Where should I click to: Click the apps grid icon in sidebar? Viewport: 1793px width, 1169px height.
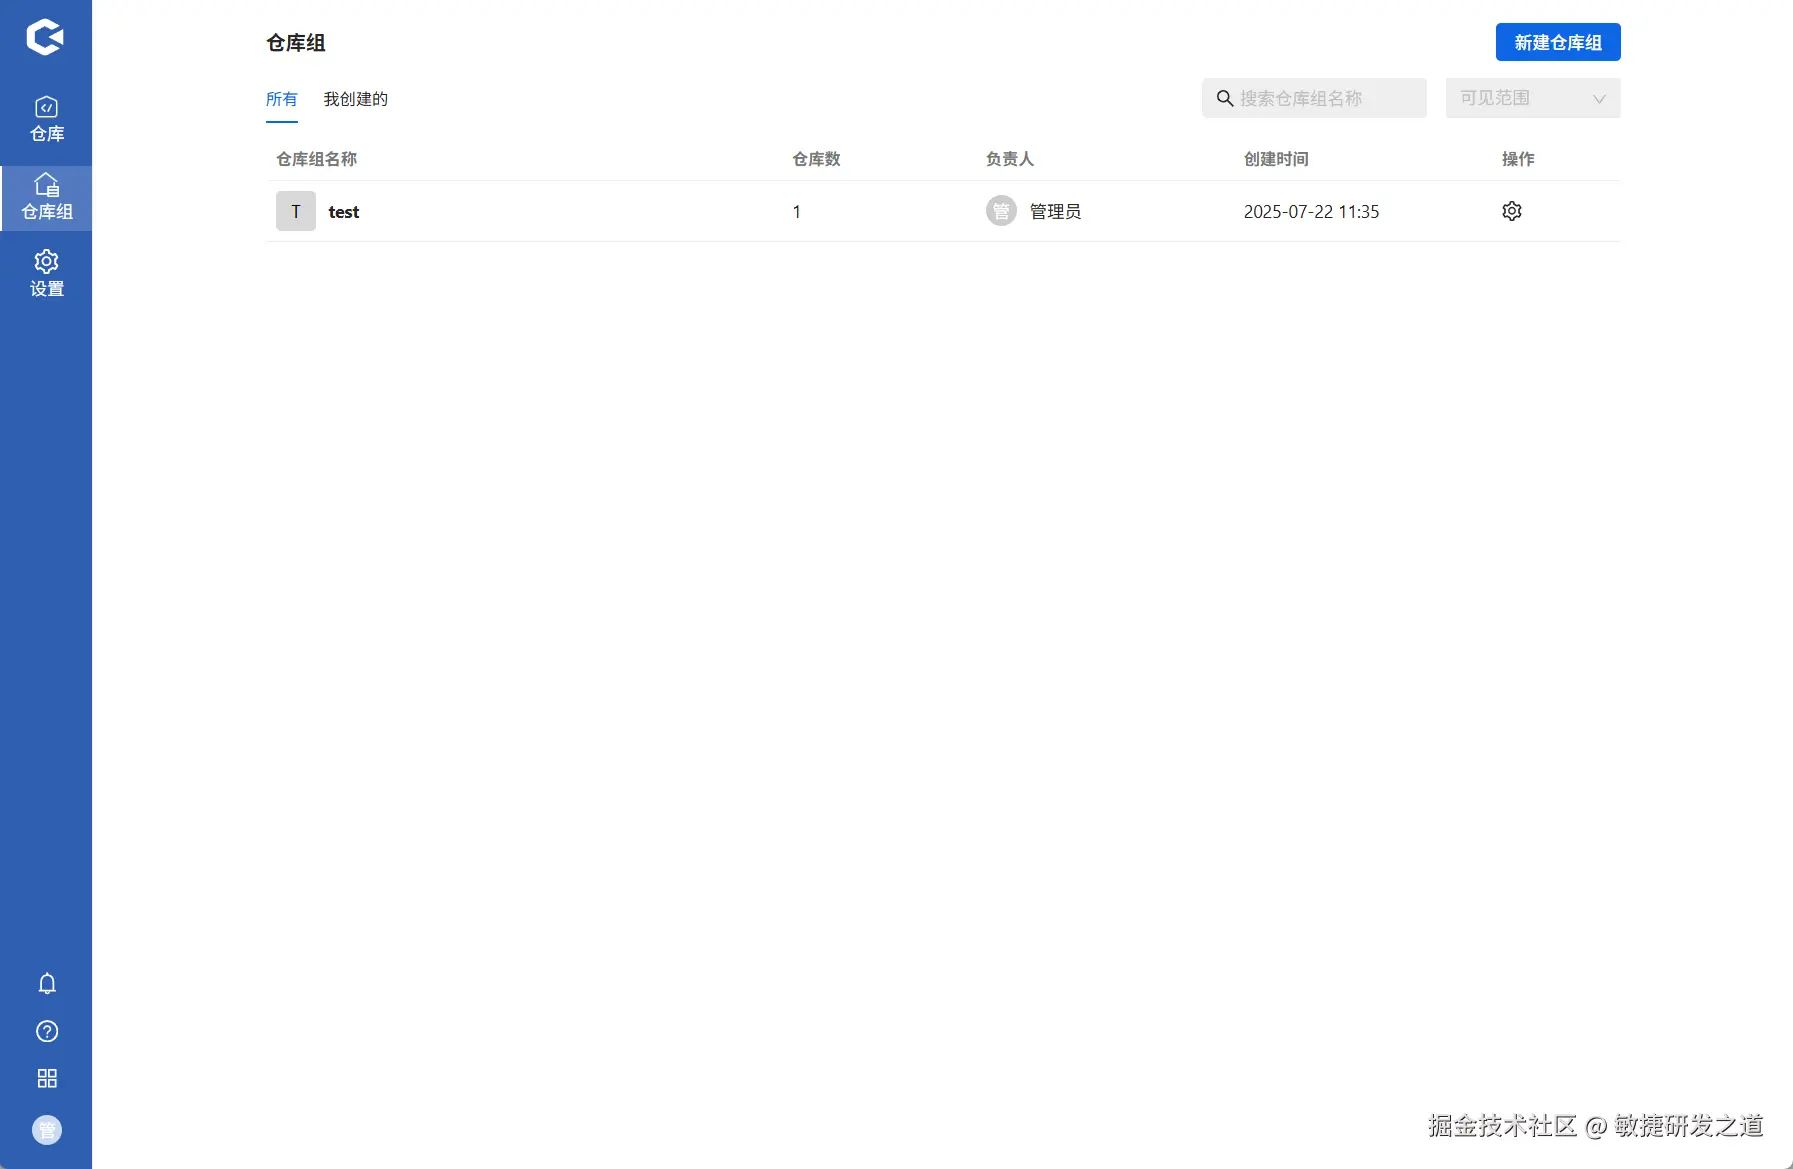coord(46,1078)
